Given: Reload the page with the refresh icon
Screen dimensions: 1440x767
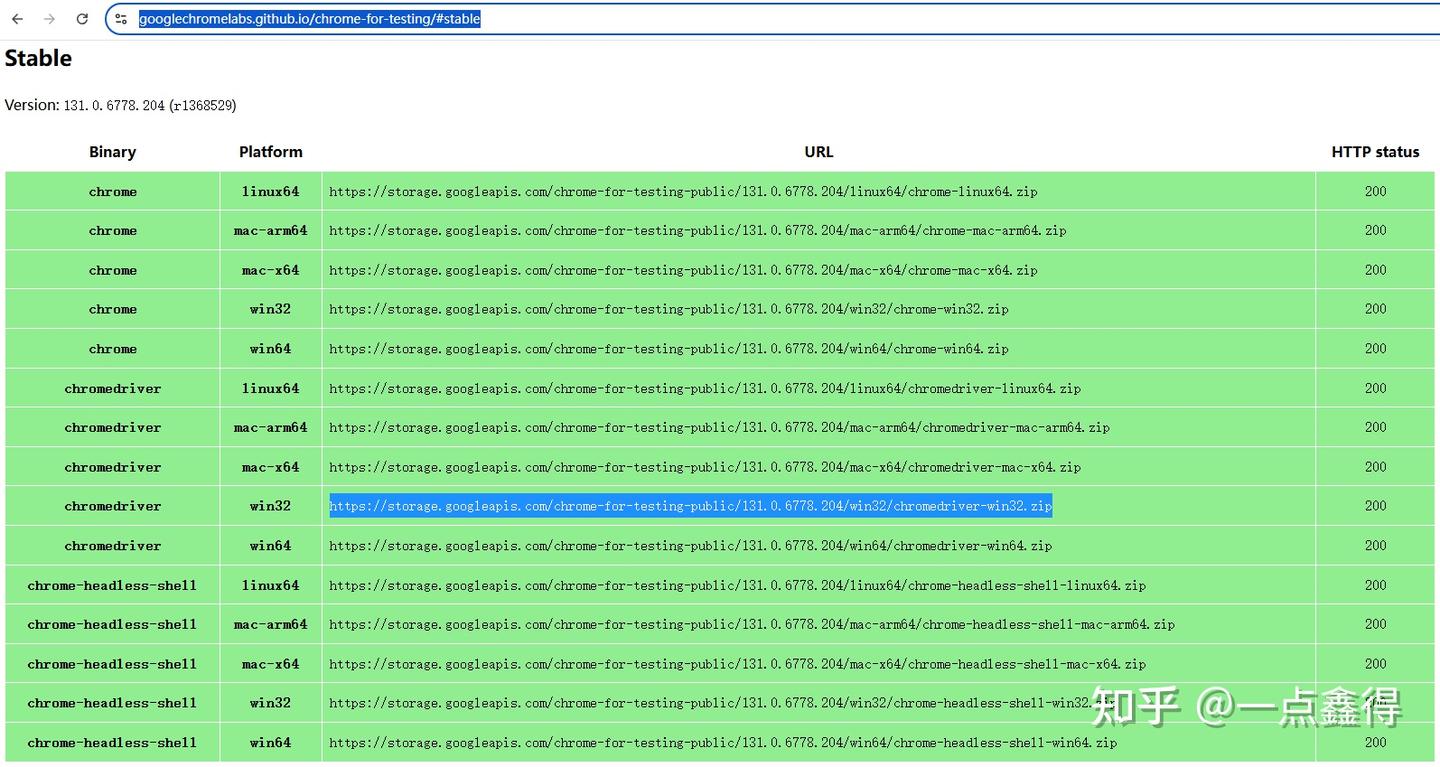Looking at the screenshot, I should [x=82, y=19].
